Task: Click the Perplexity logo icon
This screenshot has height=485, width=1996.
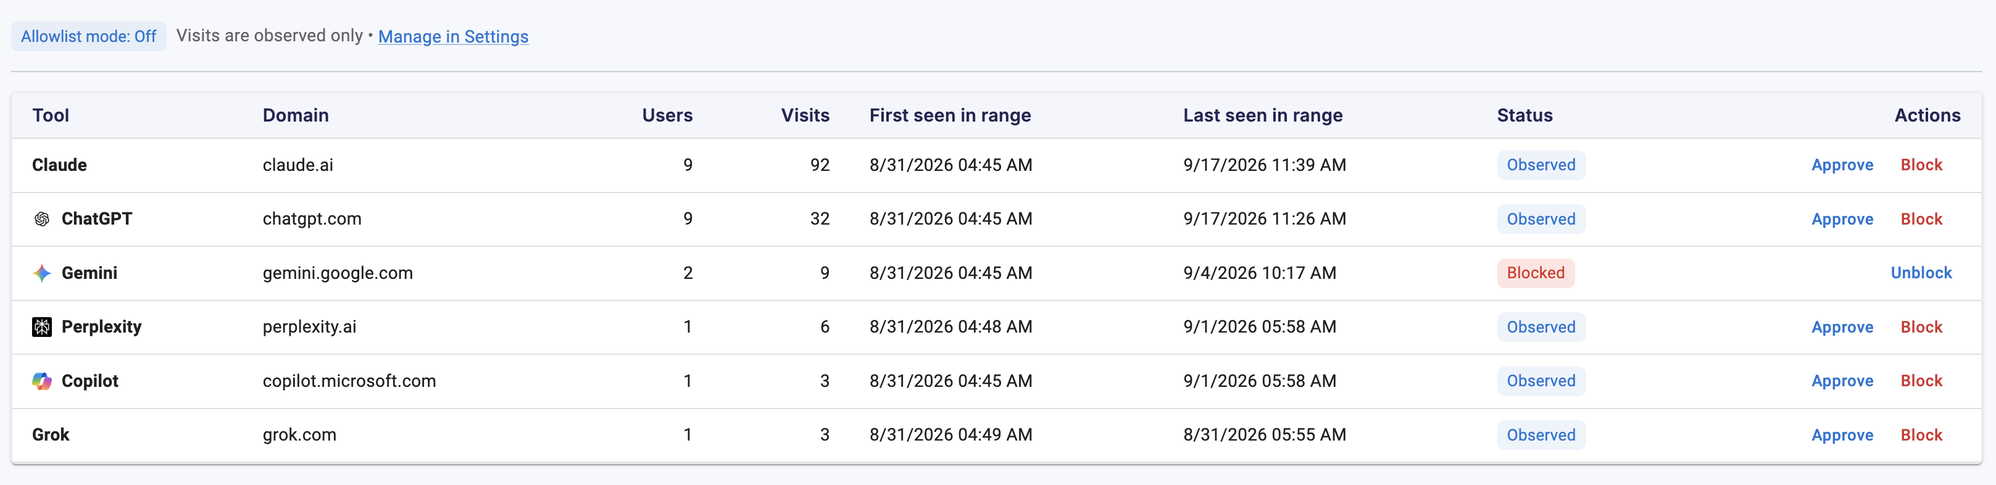Action: coord(42,327)
